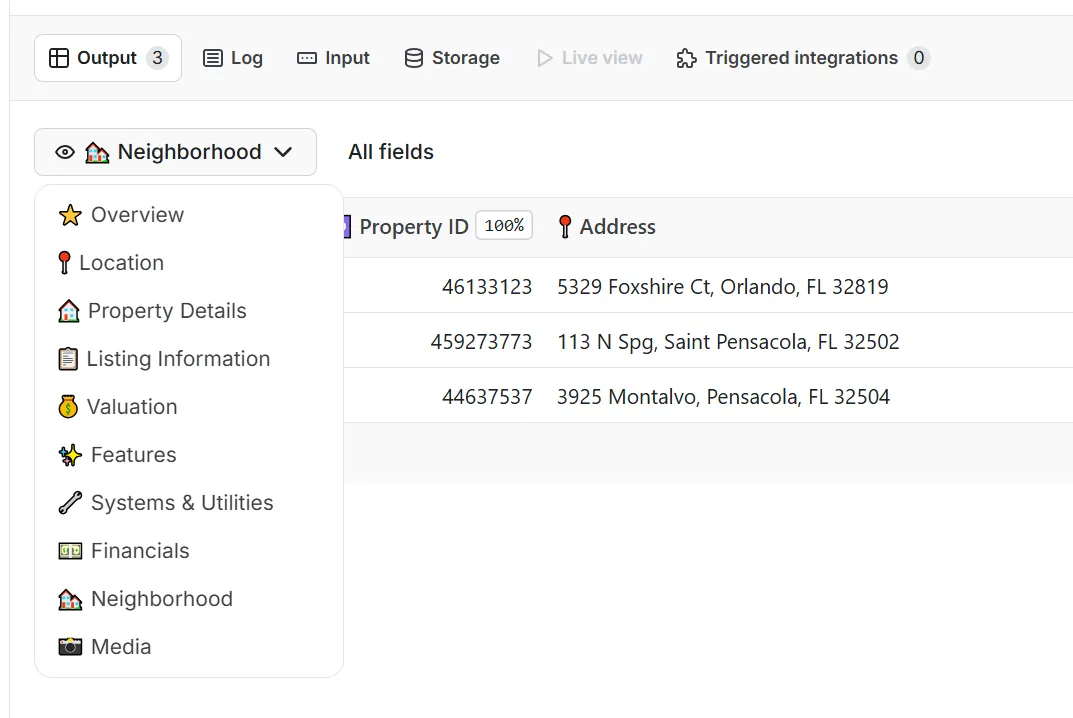1073x718 pixels.
Task: Select the Listing Information field group
Action: [179, 358]
